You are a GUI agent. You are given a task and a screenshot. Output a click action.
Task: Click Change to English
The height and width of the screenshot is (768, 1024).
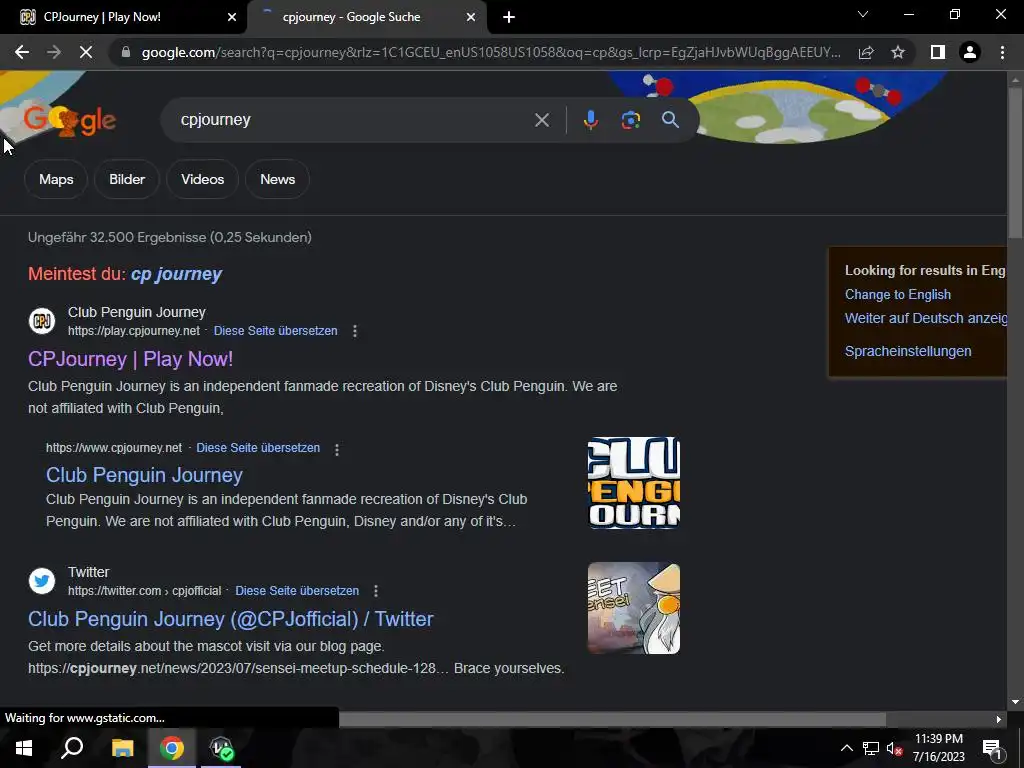pos(897,295)
